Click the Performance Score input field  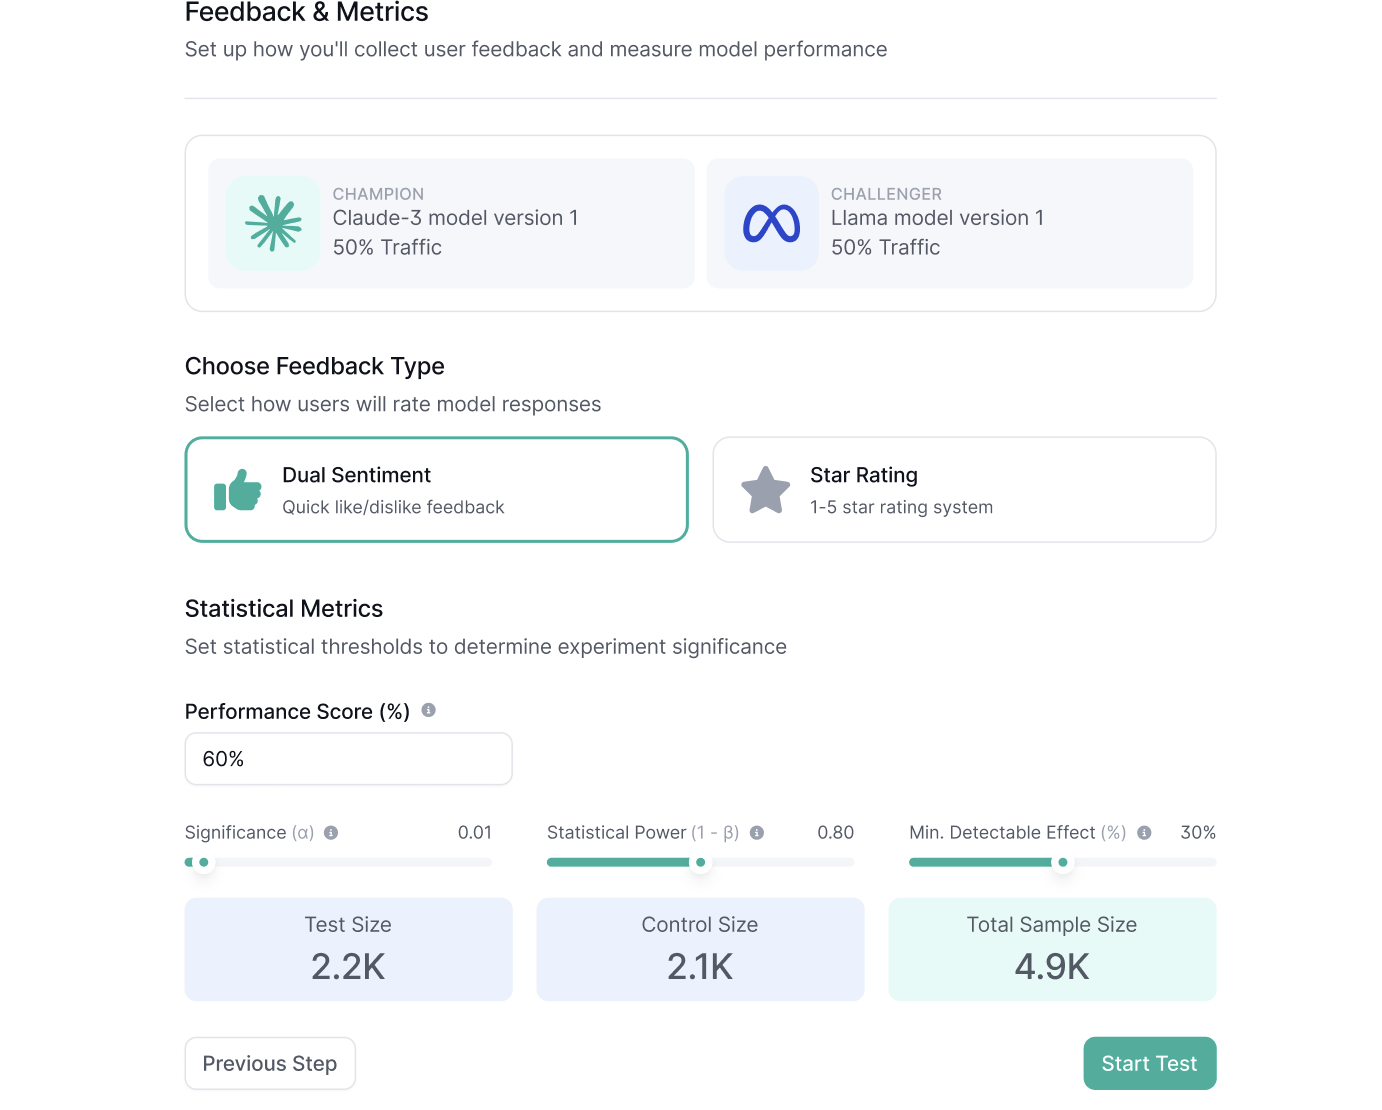pos(348,759)
